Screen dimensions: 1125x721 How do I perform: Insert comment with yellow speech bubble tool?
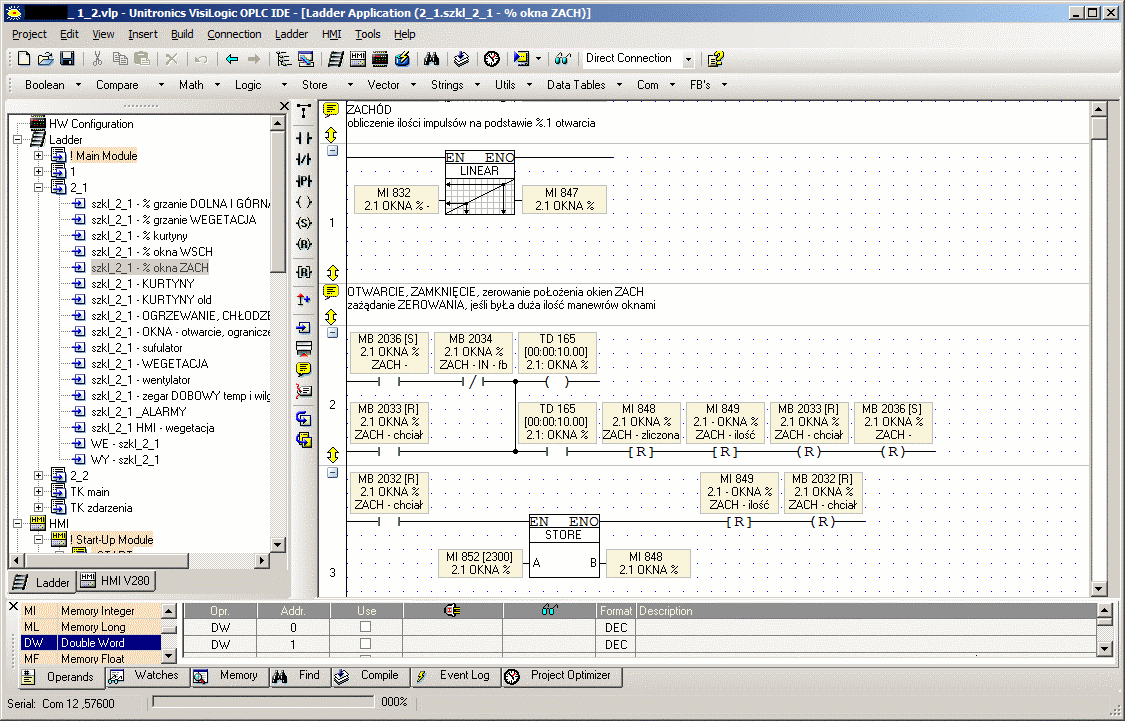304,369
